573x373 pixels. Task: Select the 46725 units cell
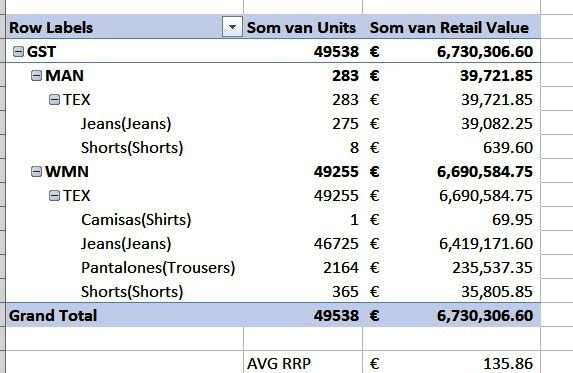(x=303, y=244)
